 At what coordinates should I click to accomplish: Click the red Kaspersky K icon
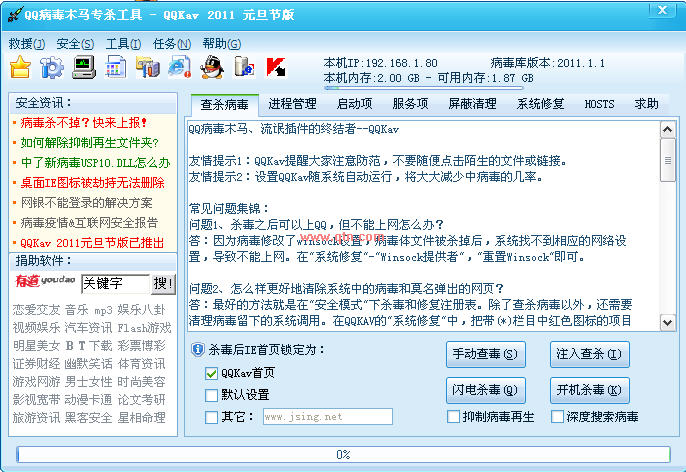pyautogui.click(x=276, y=68)
